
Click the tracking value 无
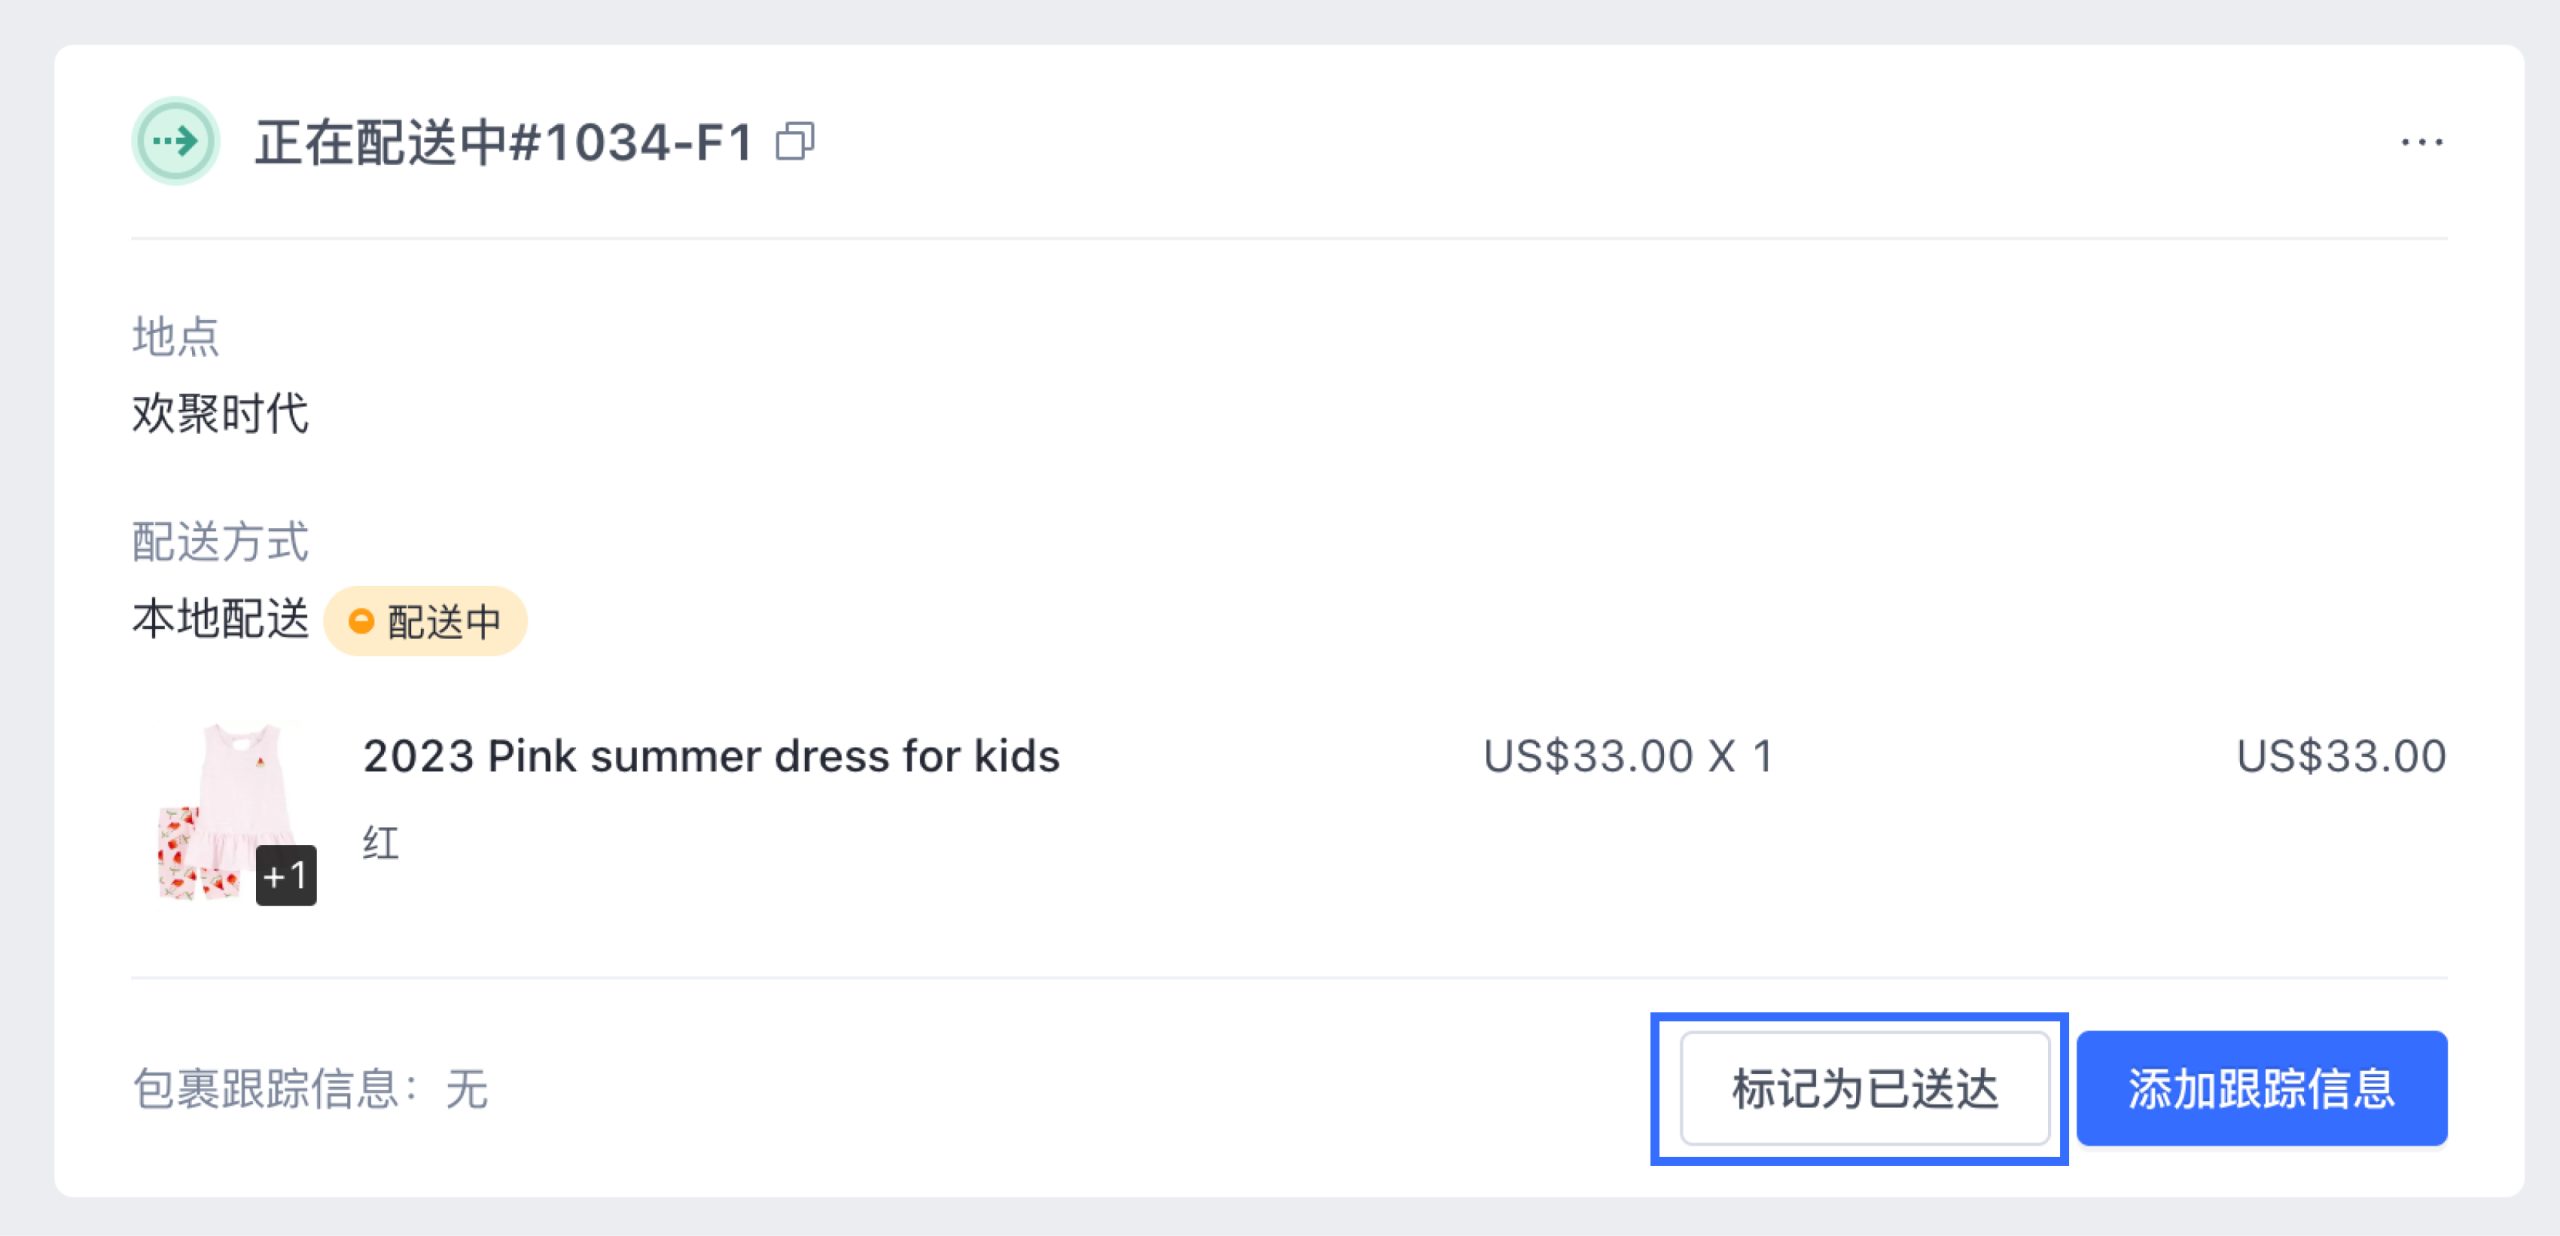click(x=467, y=1089)
